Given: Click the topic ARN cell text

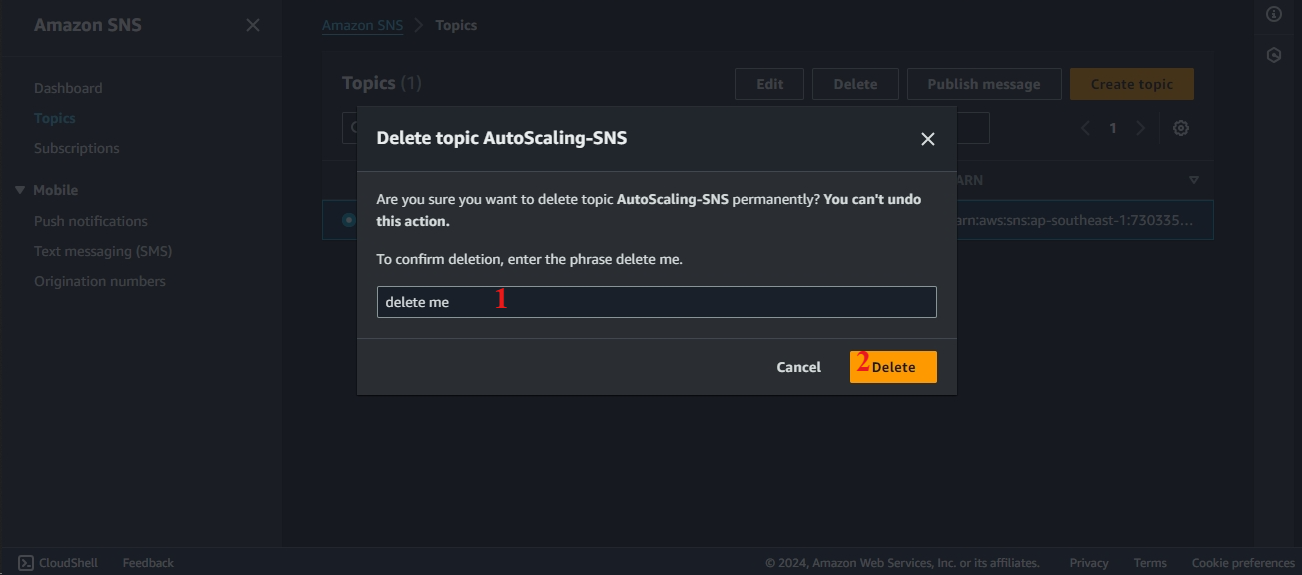Looking at the screenshot, I should tap(1075, 220).
